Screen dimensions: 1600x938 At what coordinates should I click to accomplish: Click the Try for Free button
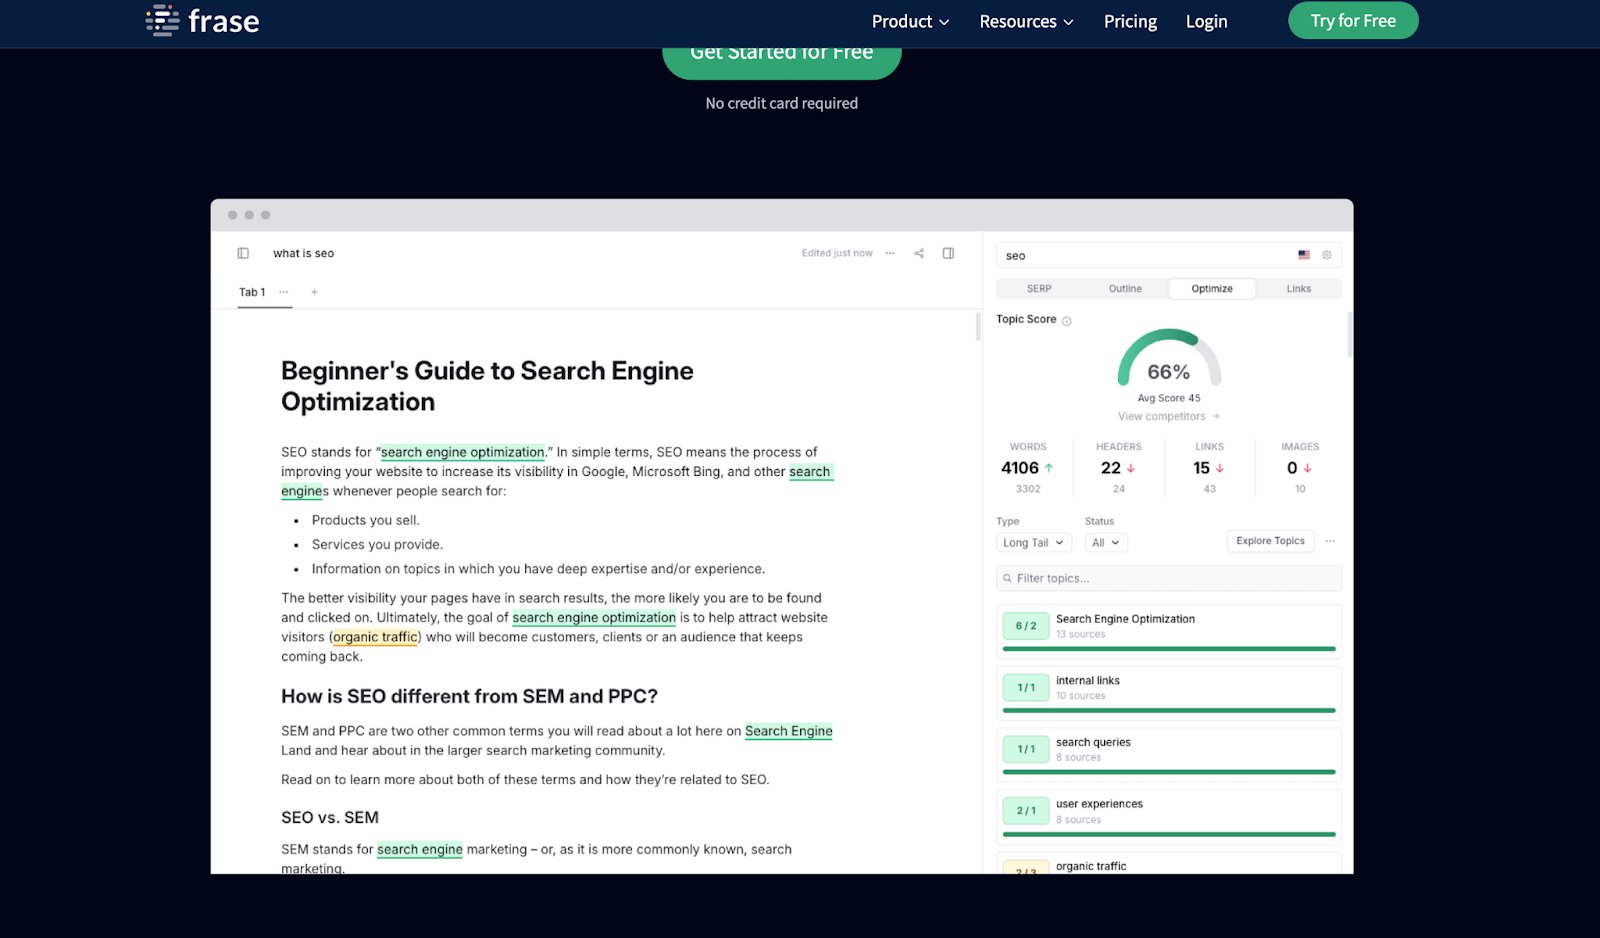(x=1353, y=20)
